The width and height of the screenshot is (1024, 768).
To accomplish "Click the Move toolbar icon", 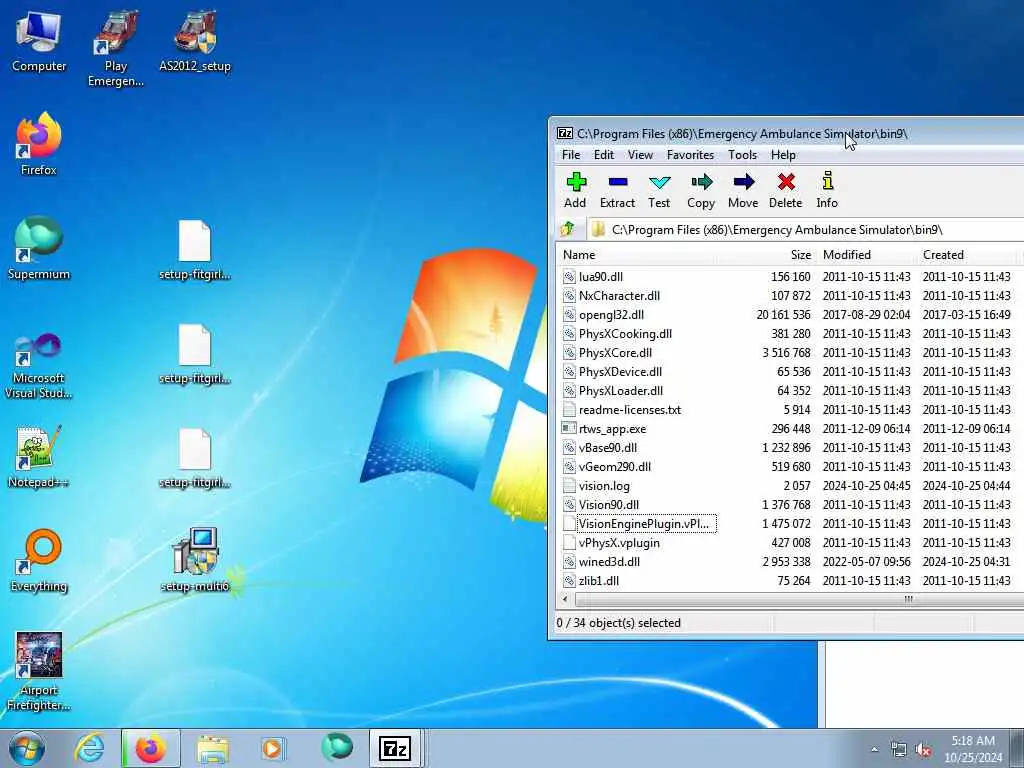I will tap(743, 190).
